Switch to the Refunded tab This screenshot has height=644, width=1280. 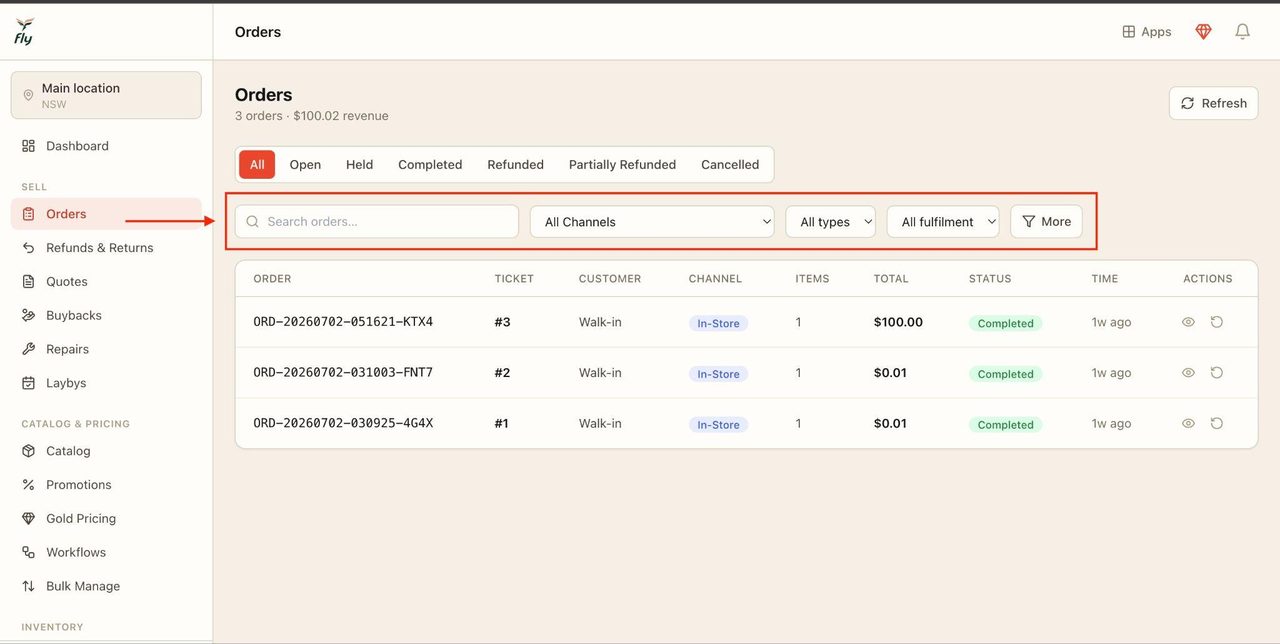tap(515, 165)
